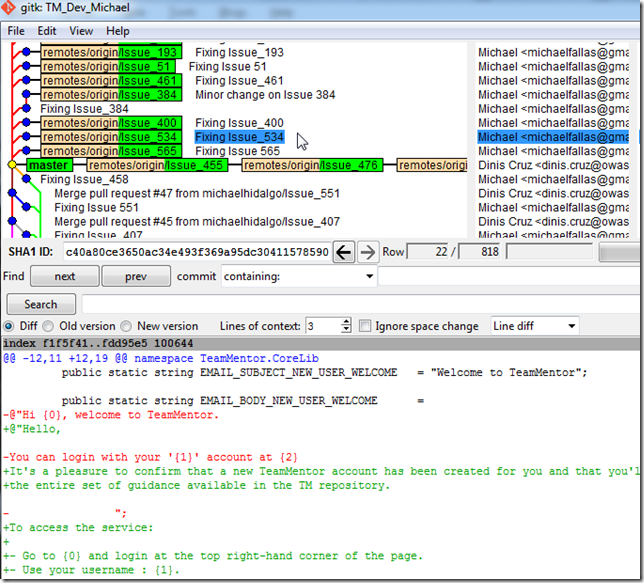Select the Old version radio button
This screenshot has height=583, width=644.
click(50, 326)
